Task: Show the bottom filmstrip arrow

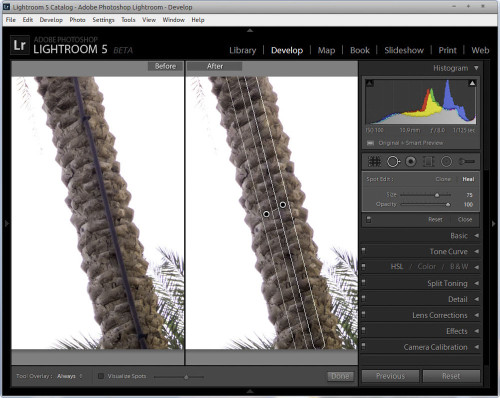Action: (250, 391)
